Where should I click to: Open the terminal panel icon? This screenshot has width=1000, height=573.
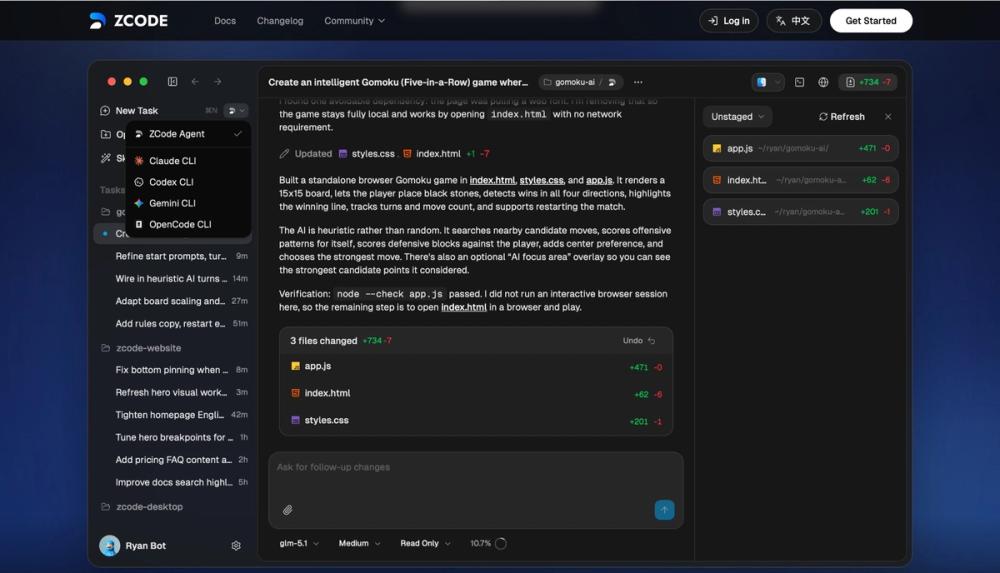pos(799,82)
